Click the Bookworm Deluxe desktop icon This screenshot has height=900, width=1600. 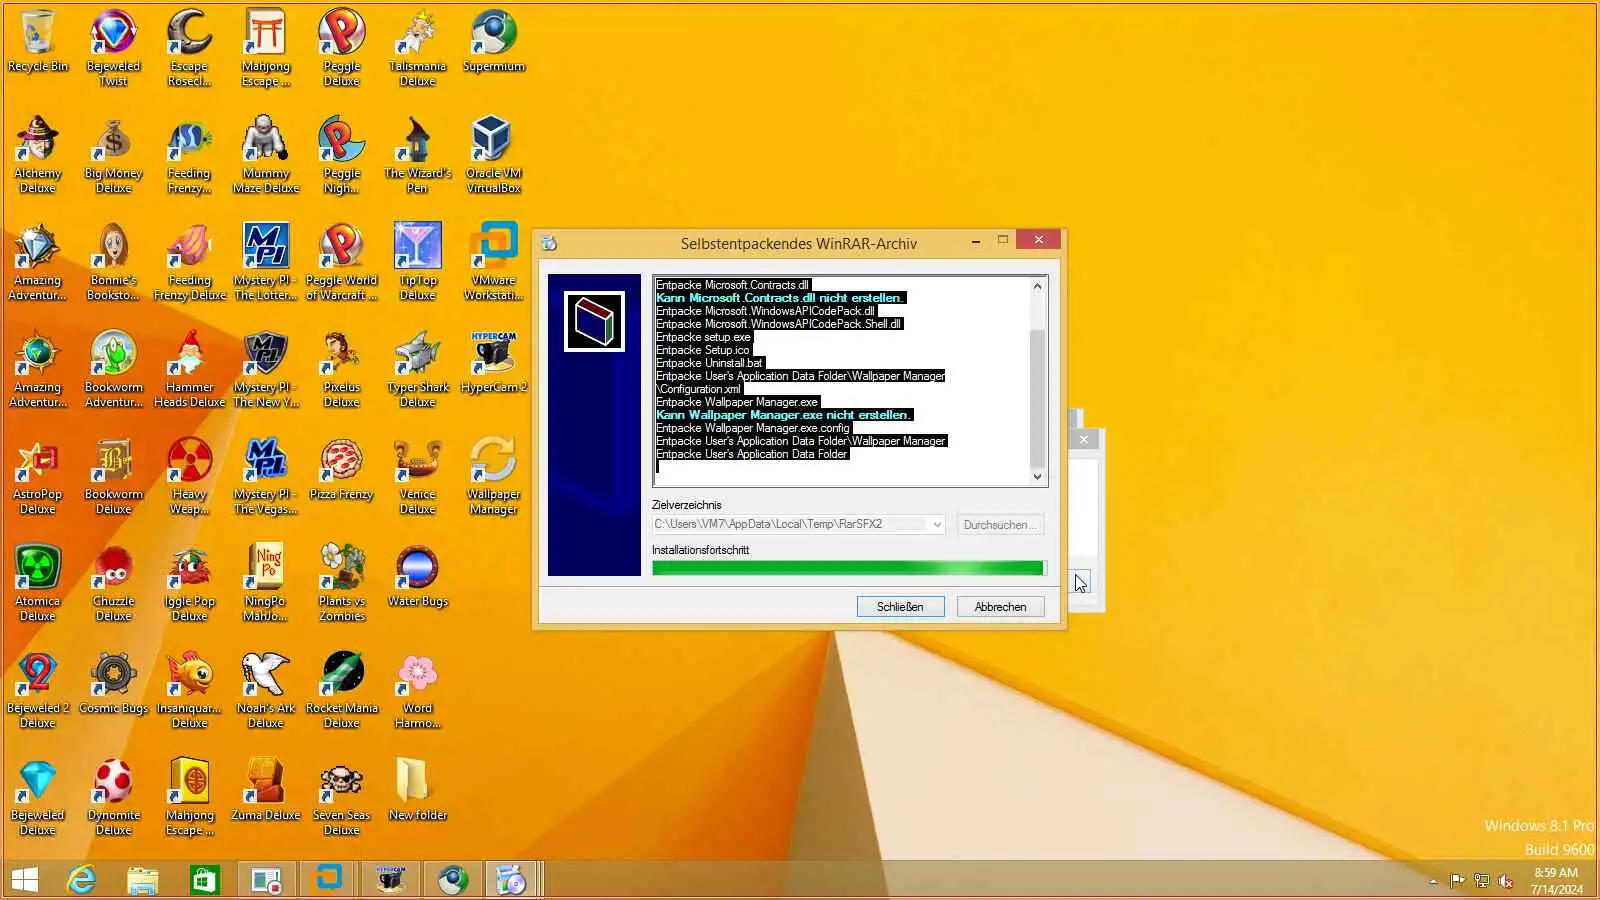tap(113, 476)
